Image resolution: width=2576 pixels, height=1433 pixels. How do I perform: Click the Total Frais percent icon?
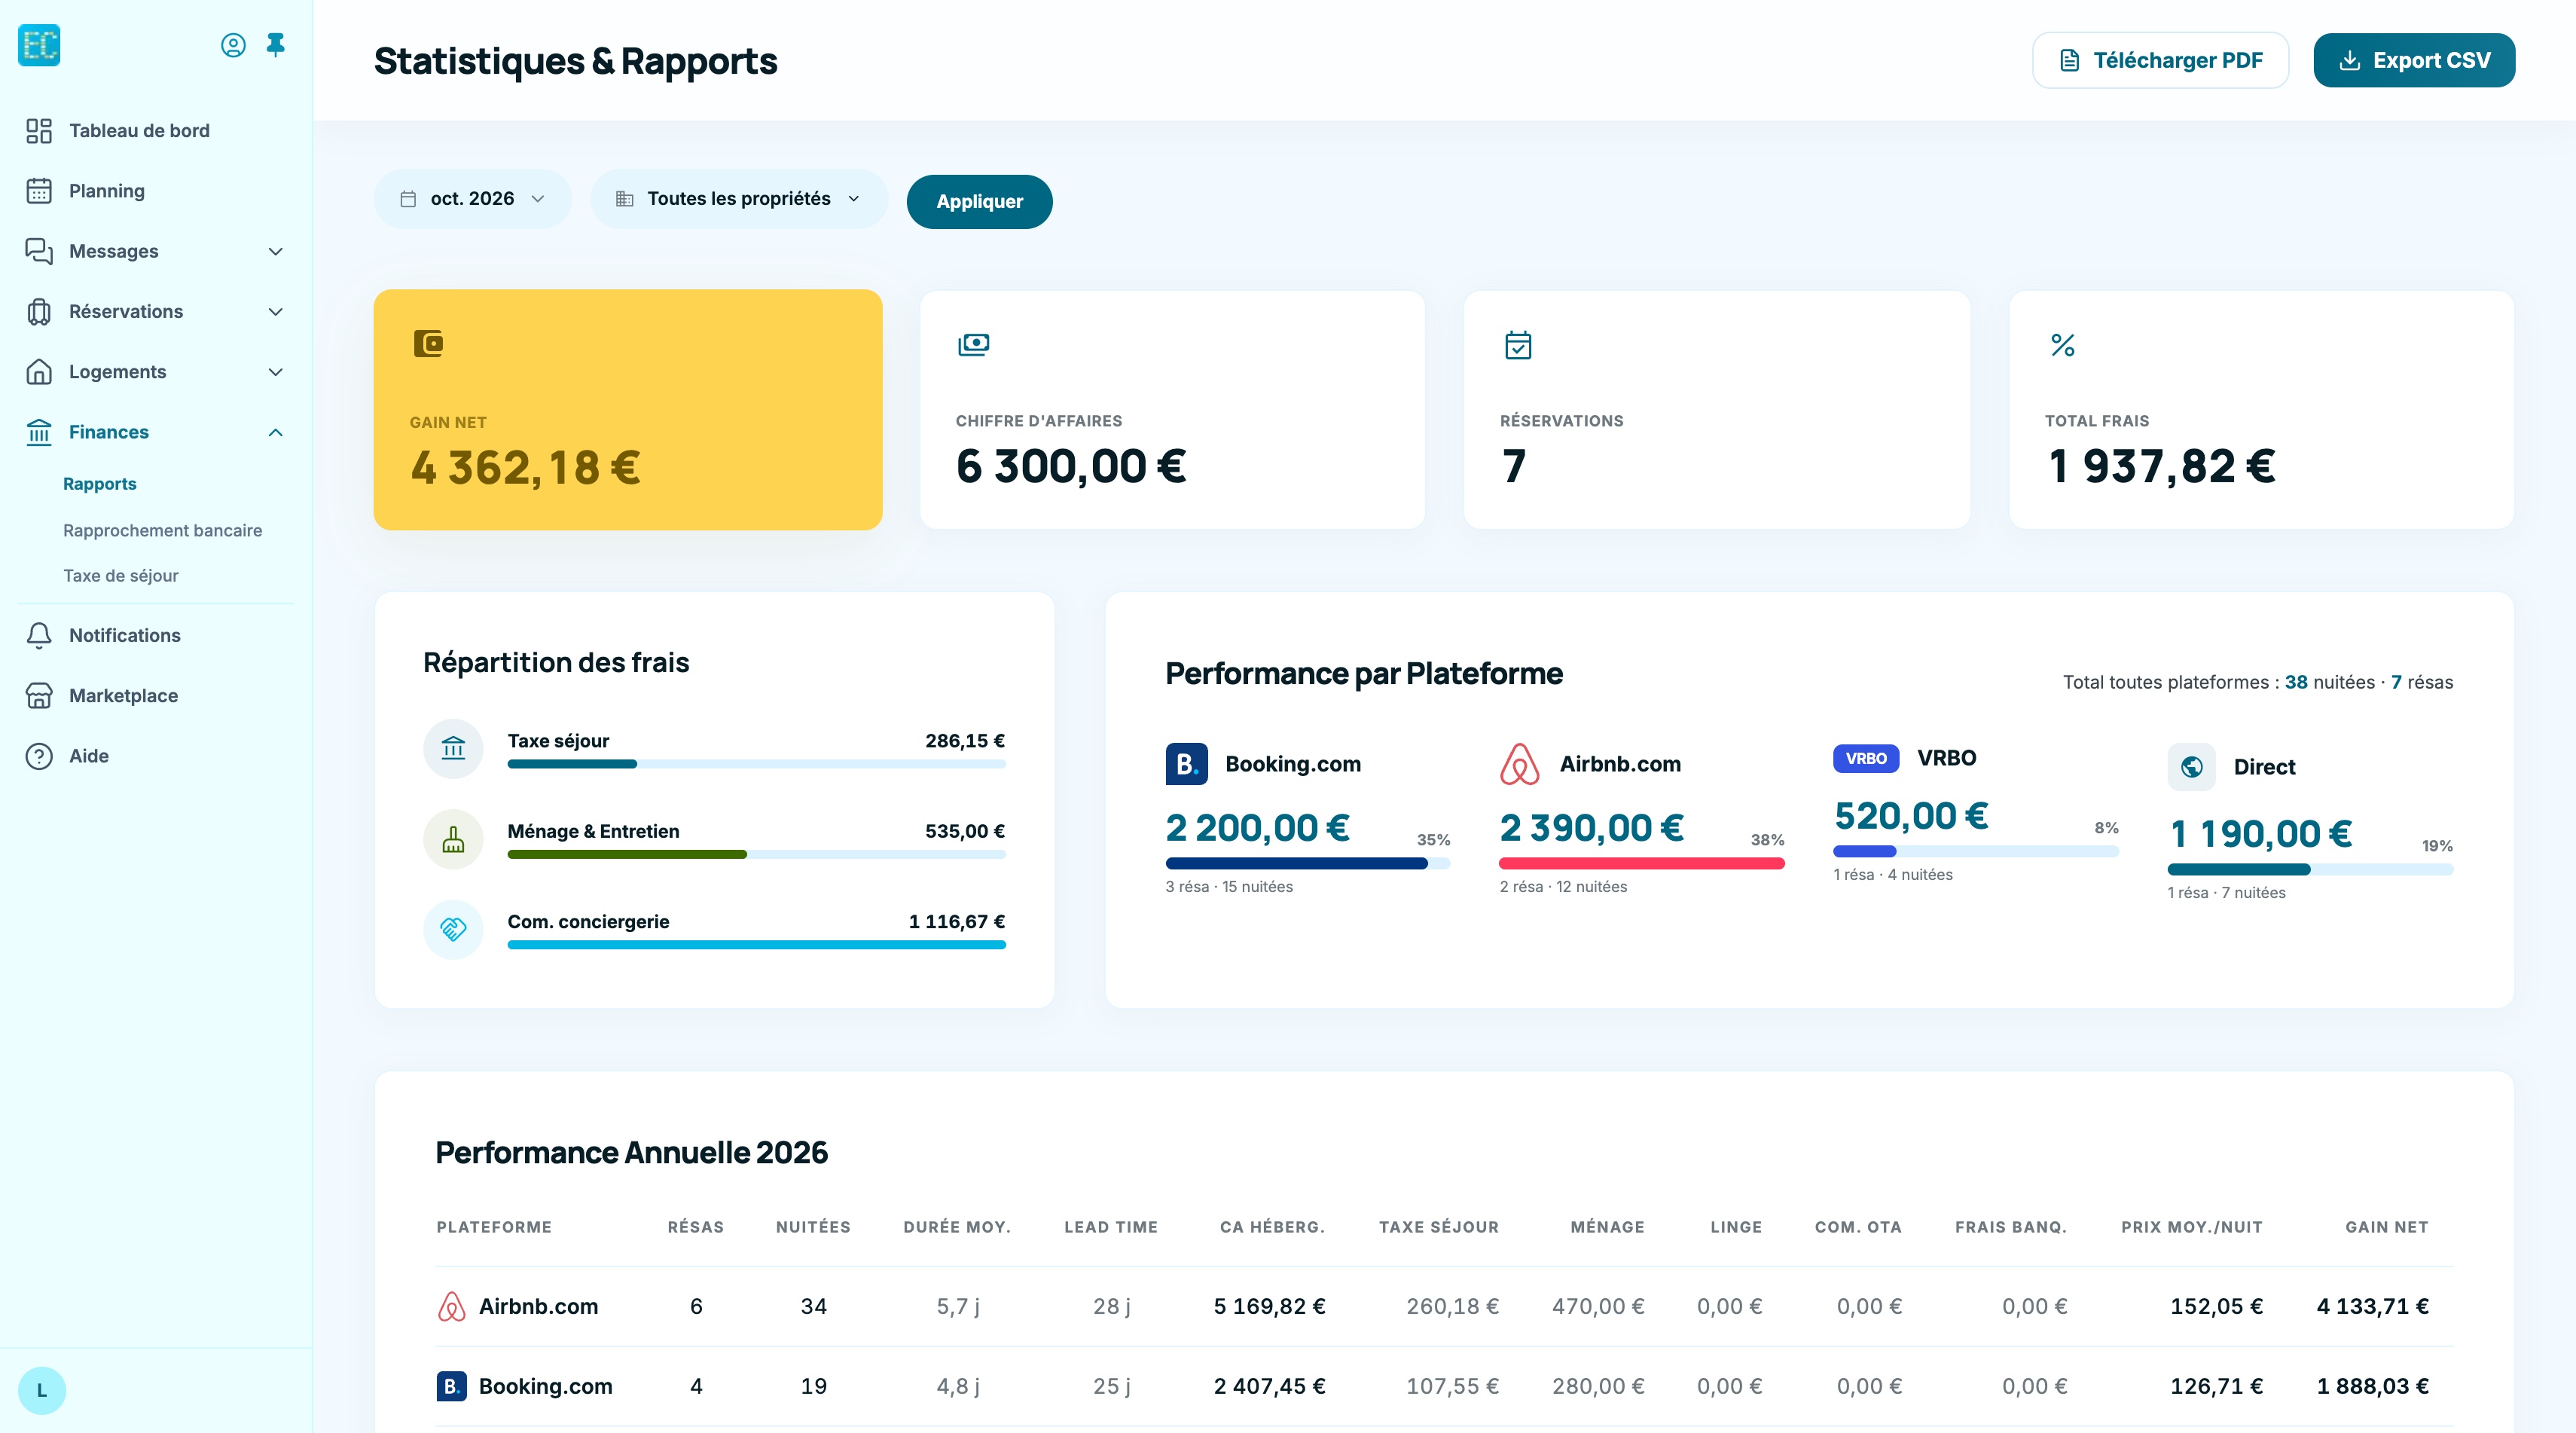[x=2062, y=345]
